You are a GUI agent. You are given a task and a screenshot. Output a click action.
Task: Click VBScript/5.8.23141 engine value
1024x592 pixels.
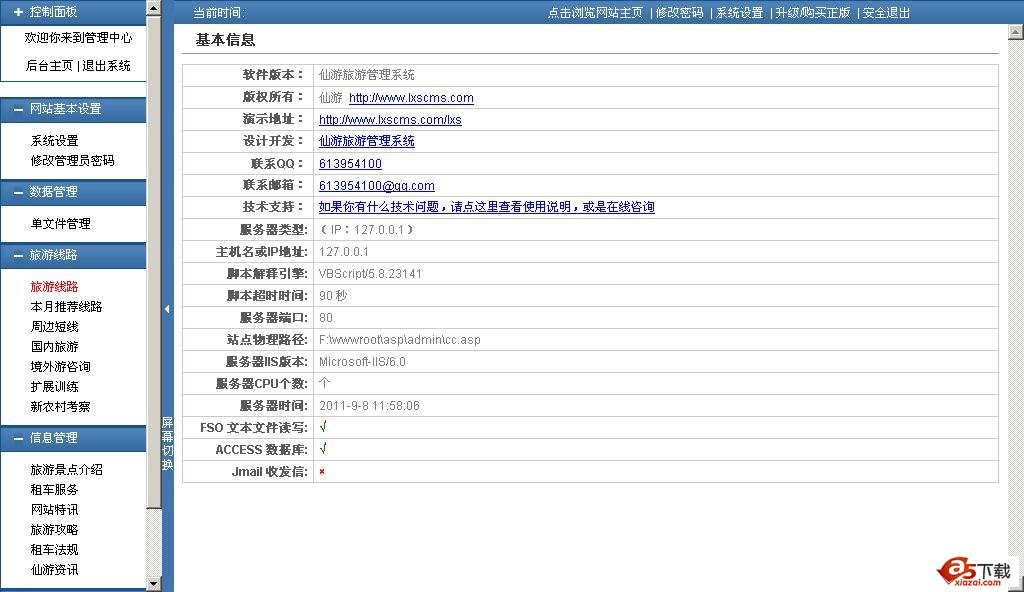370,274
